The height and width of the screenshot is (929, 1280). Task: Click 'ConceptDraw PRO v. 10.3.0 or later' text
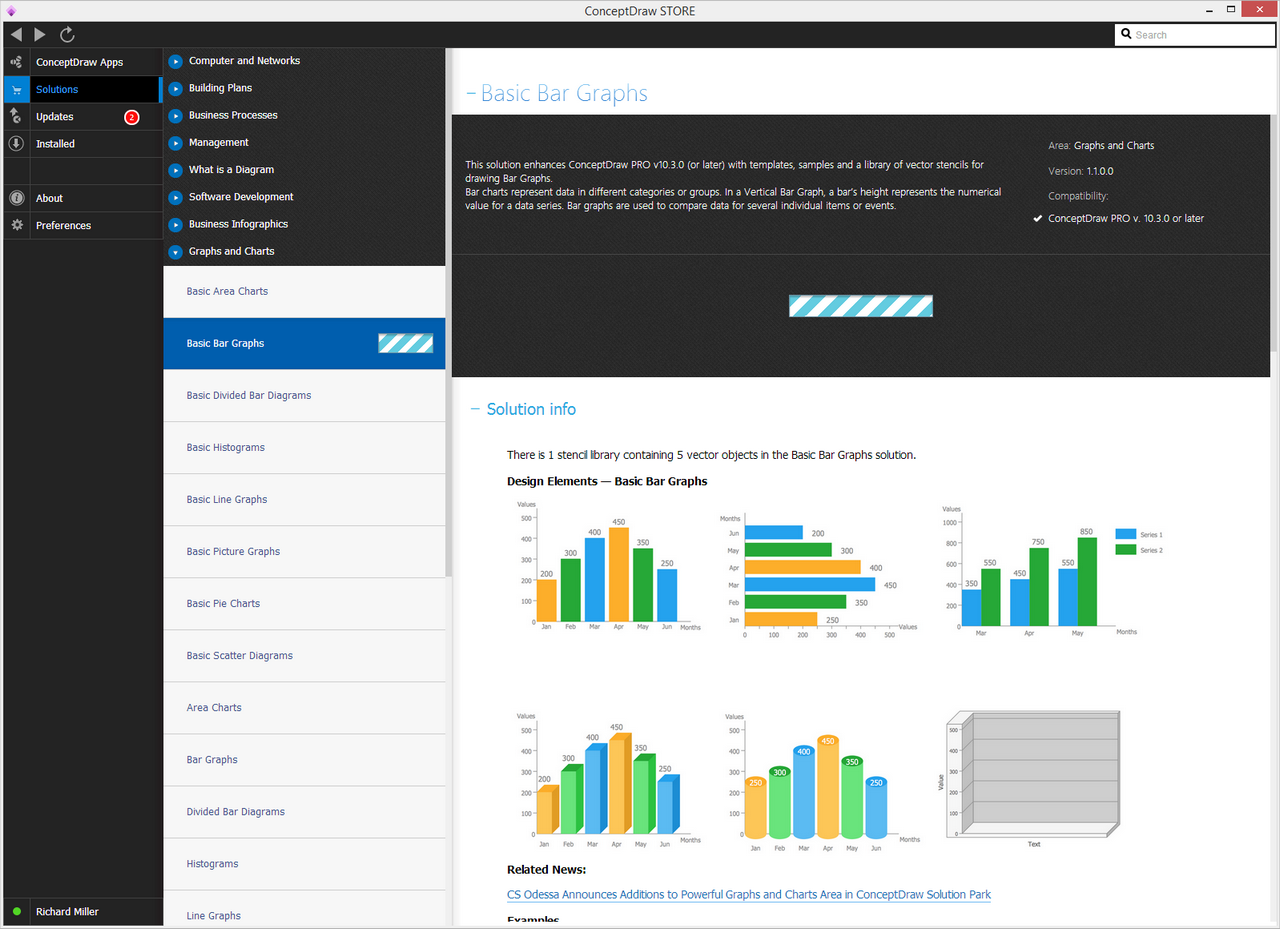coord(1126,218)
